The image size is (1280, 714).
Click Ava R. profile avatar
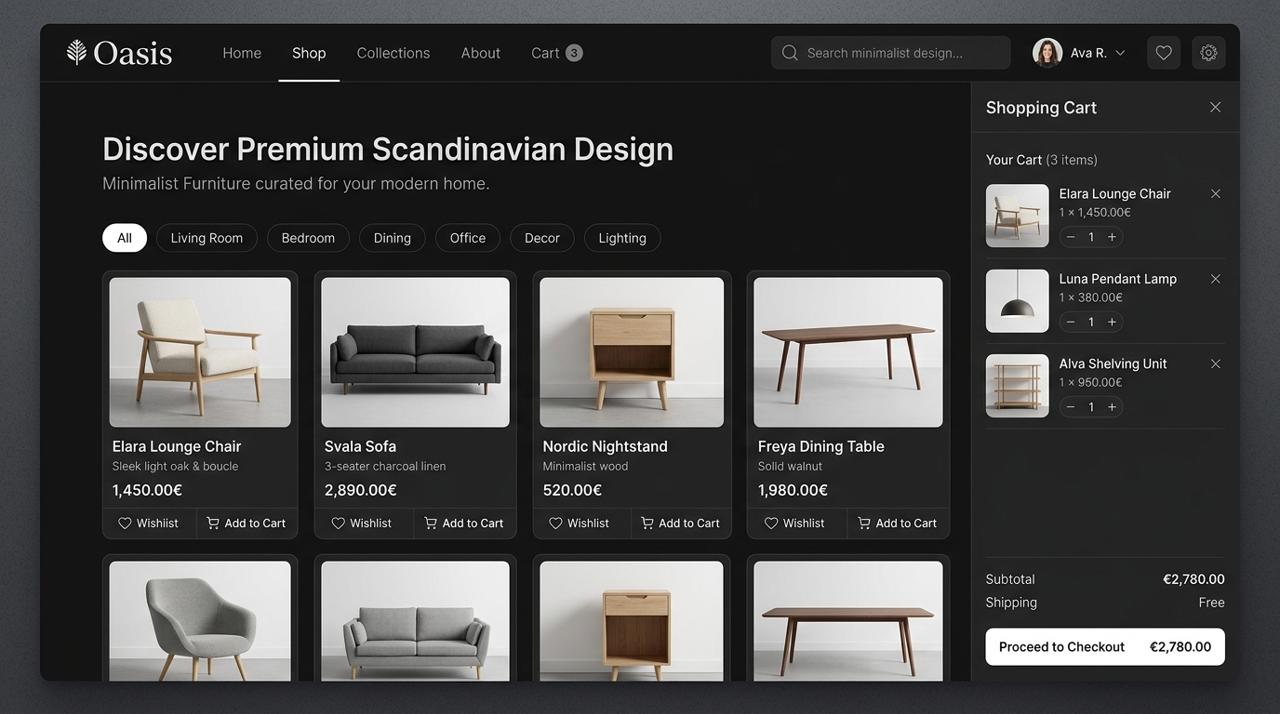point(1047,53)
